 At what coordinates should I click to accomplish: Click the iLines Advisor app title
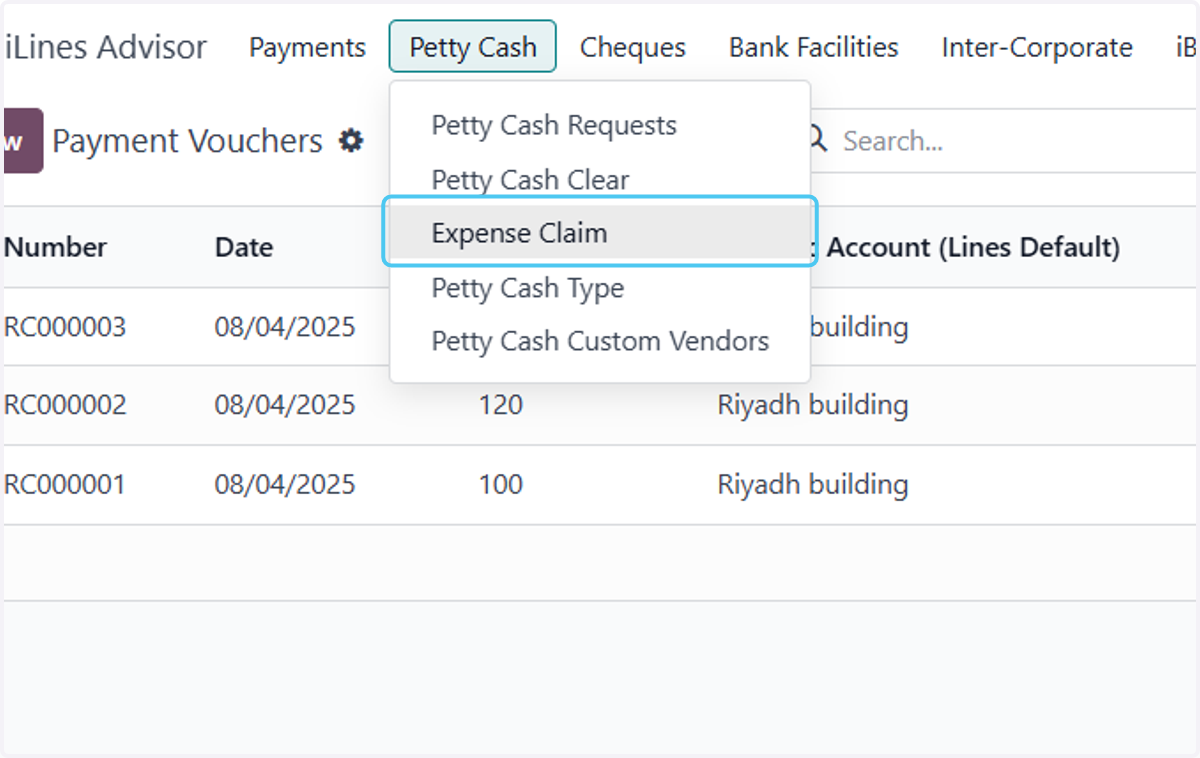[105, 47]
